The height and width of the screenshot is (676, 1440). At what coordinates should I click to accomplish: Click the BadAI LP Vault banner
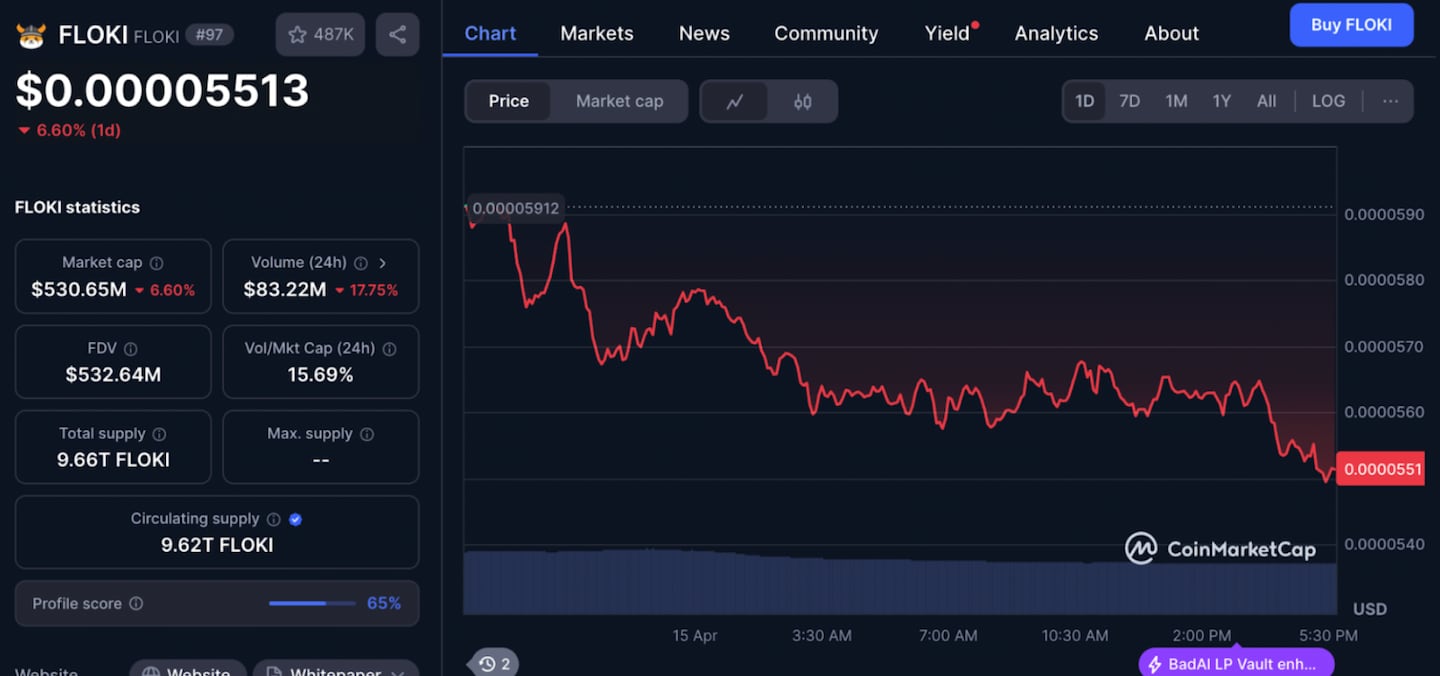[x=1236, y=663]
